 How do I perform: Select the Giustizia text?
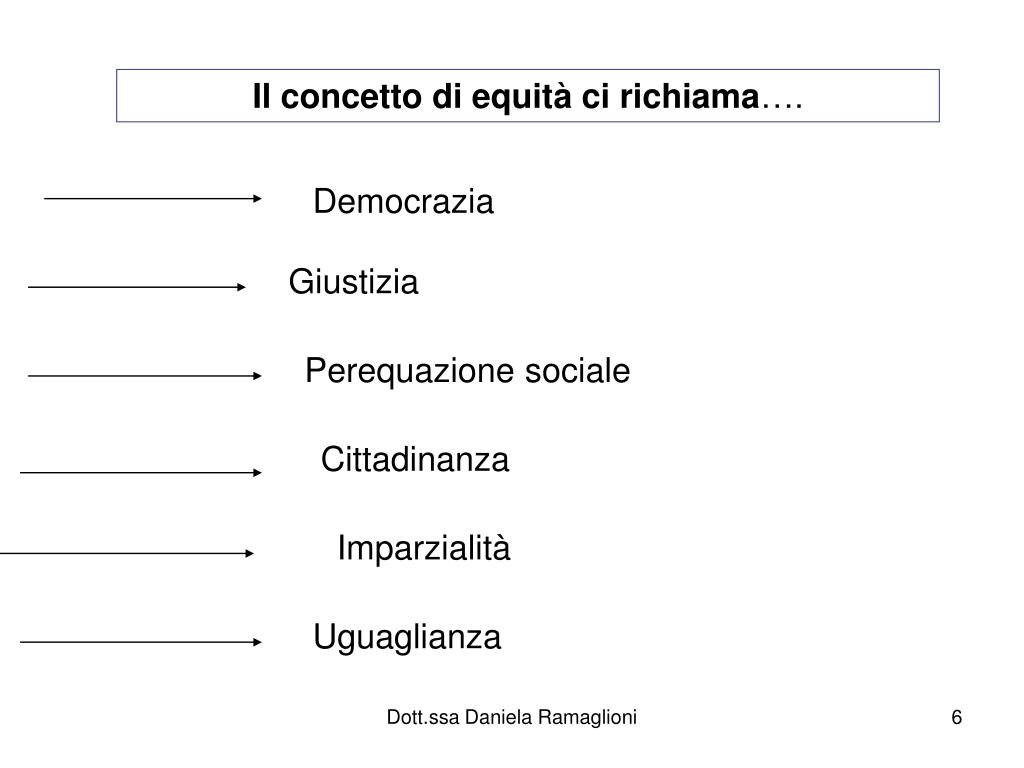353,283
